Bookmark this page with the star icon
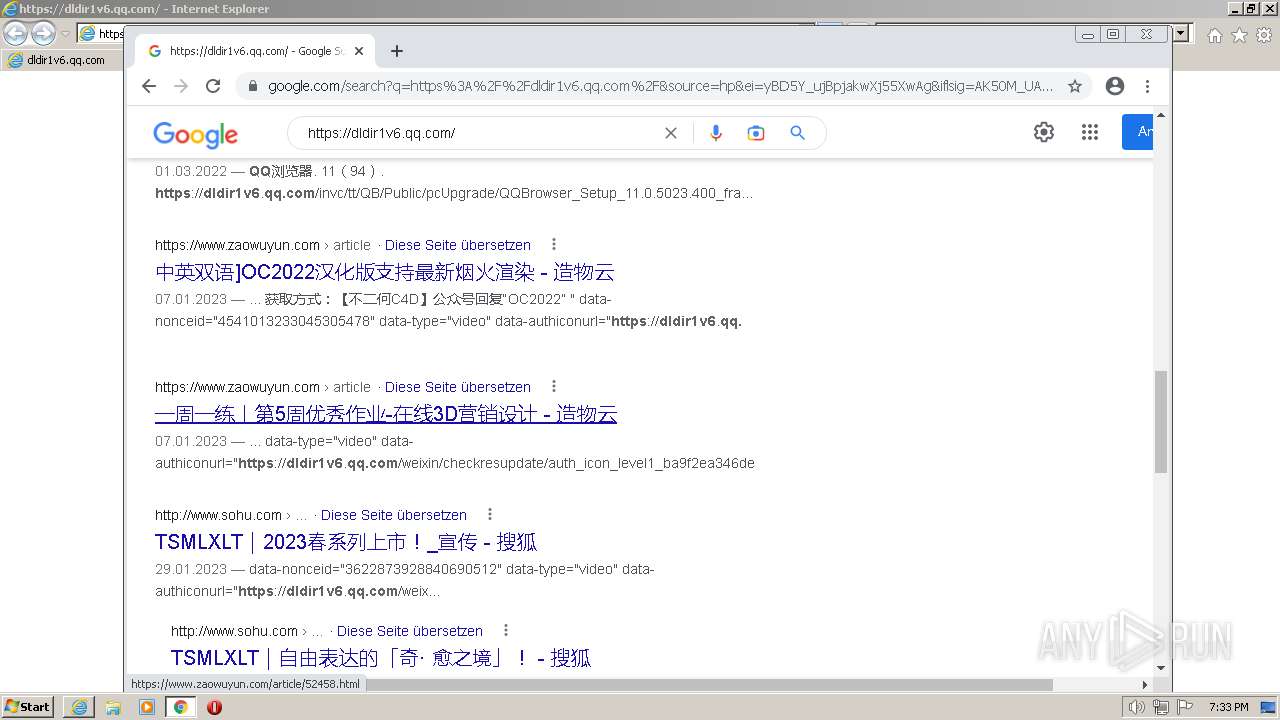 (x=1075, y=86)
